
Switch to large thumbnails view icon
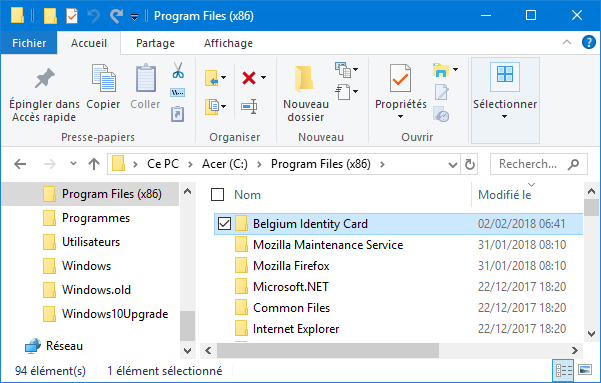pyautogui.click(x=585, y=370)
